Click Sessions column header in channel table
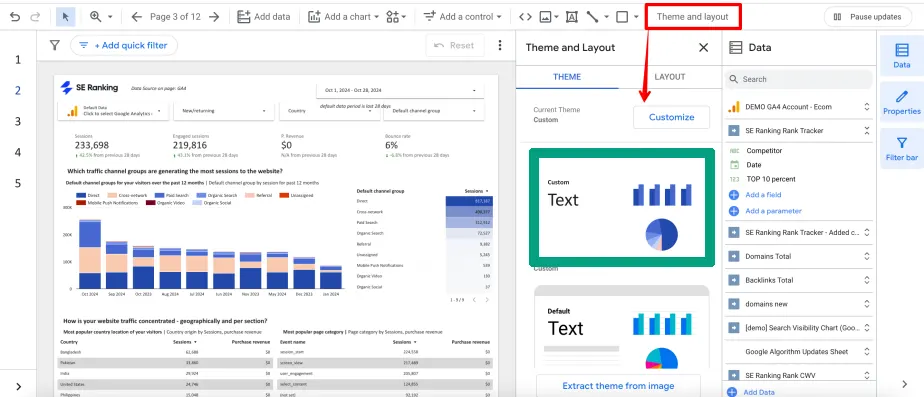 click(477, 191)
